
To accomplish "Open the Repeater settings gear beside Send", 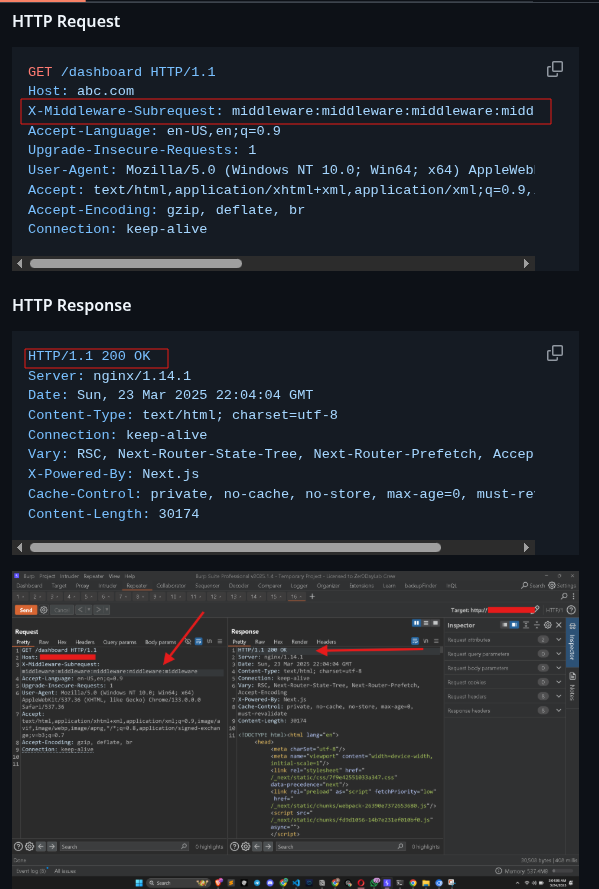I will [x=44, y=609].
